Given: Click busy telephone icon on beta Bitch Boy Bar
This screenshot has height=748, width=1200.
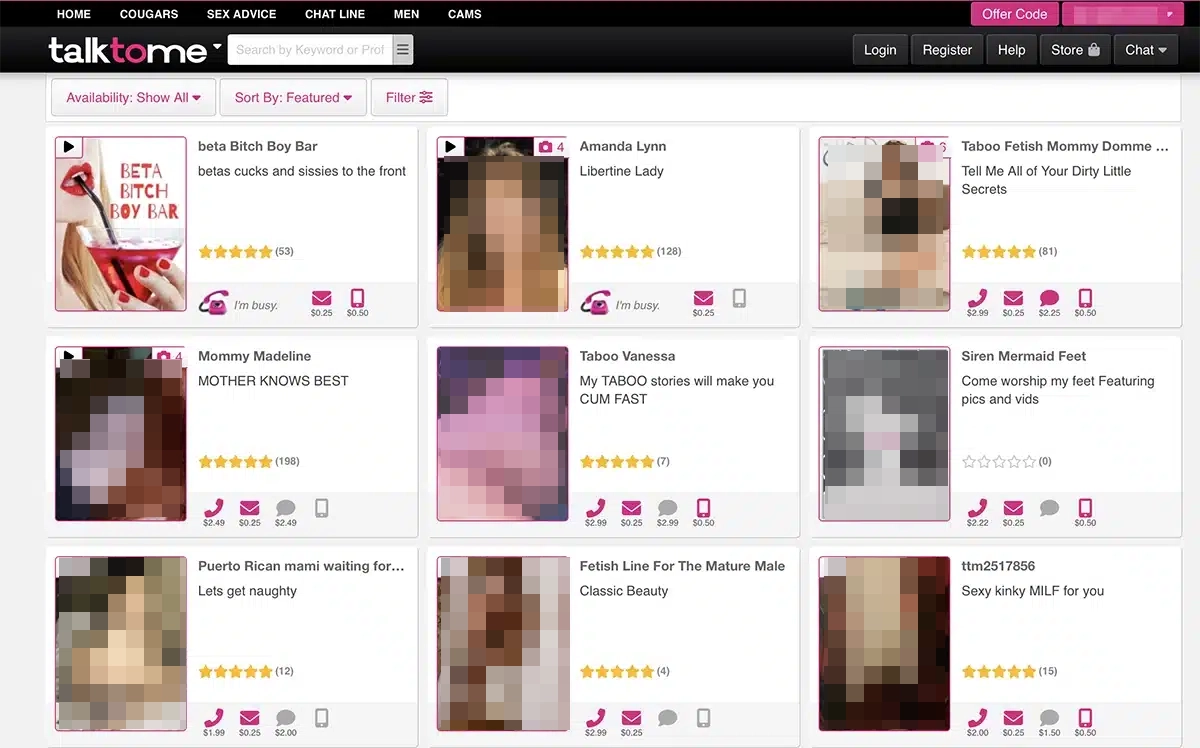Looking at the screenshot, I should pos(213,303).
